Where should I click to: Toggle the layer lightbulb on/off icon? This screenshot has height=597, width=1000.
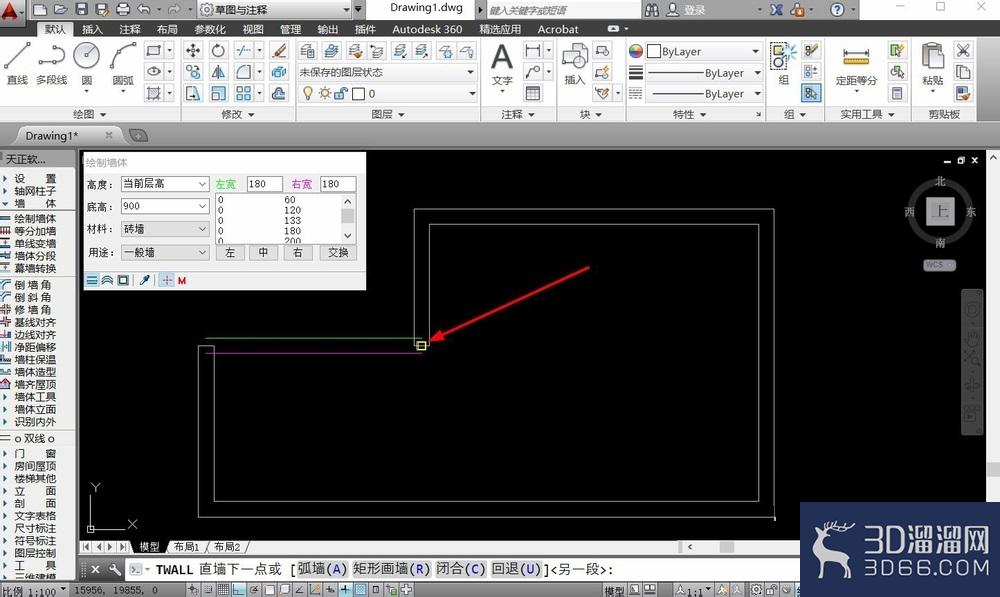coord(308,94)
